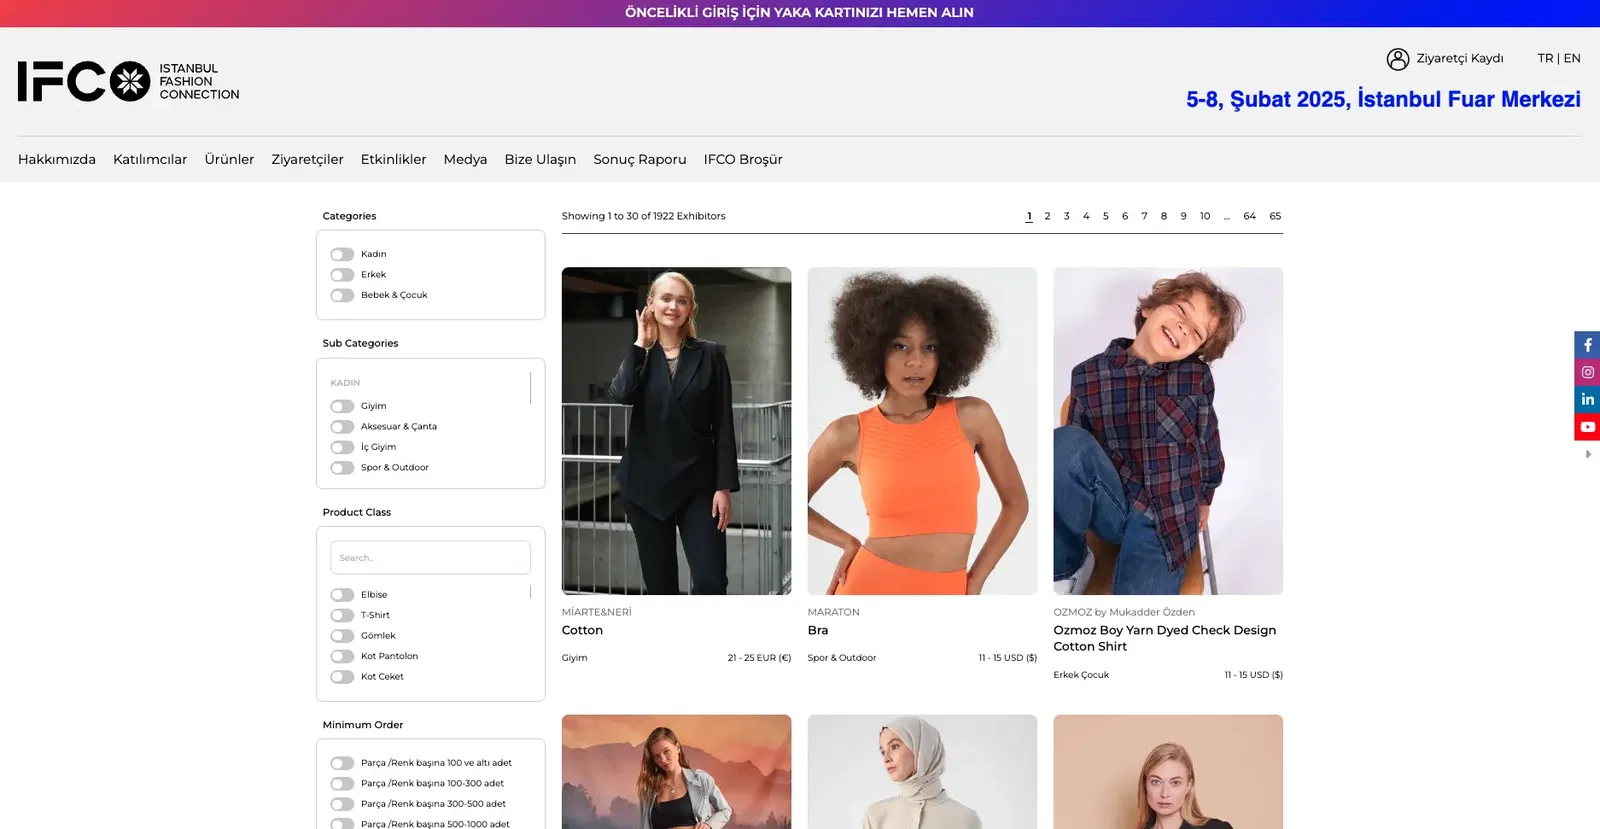Go to page 2 of exhibitors
The image size is (1600, 829).
(x=1047, y=216)
